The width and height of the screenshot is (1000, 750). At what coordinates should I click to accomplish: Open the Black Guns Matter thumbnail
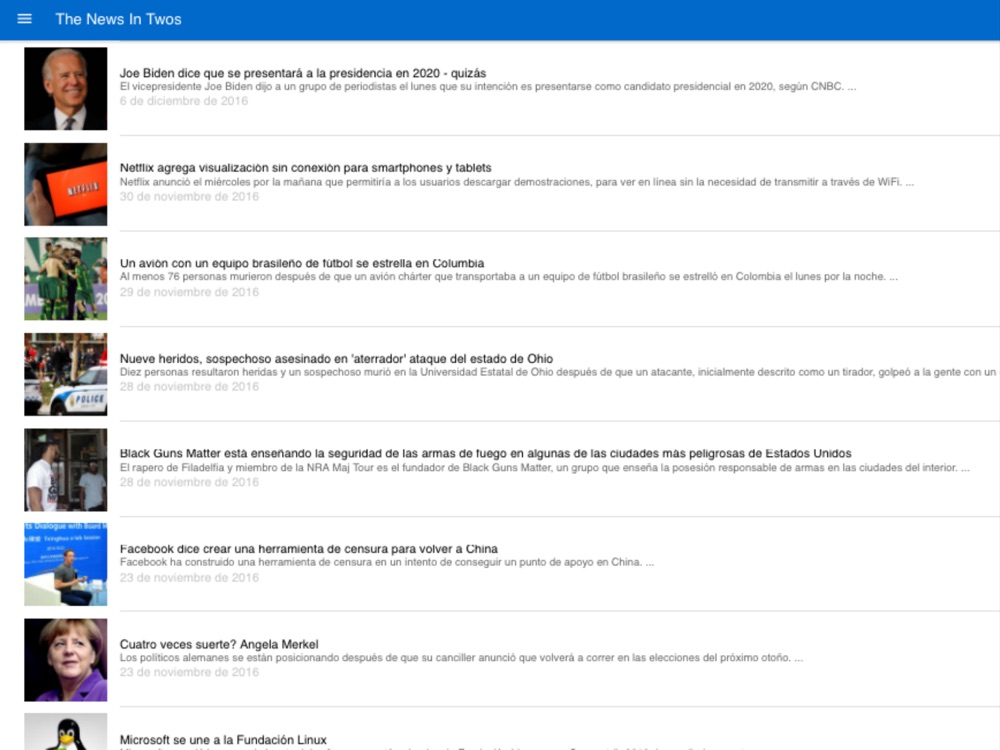pyautogui.click(x=66, y=470)
